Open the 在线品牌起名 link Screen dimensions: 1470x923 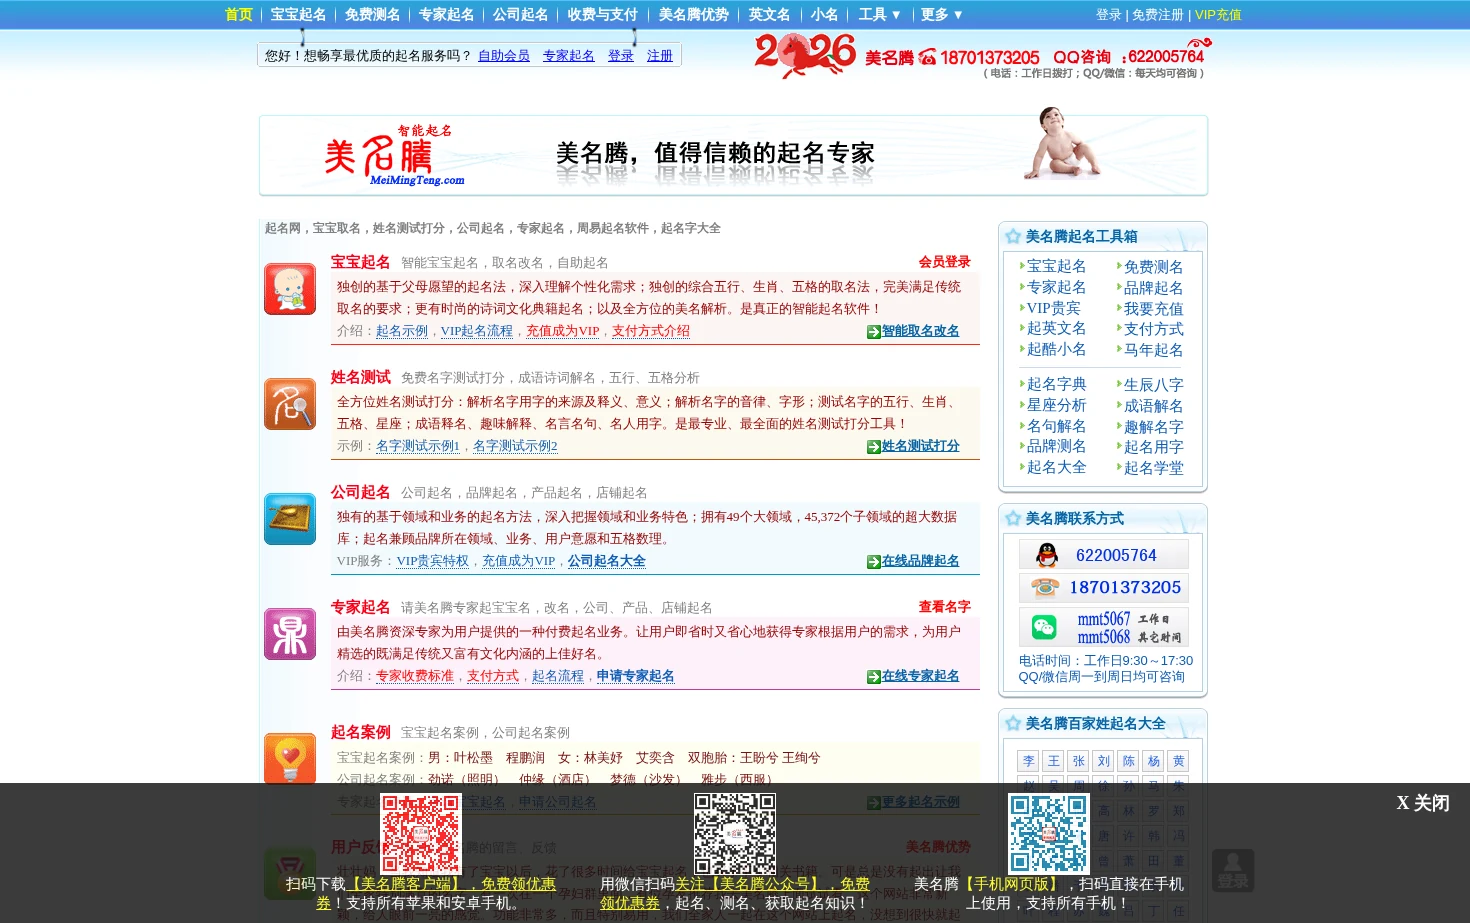(x=920, y=561)
